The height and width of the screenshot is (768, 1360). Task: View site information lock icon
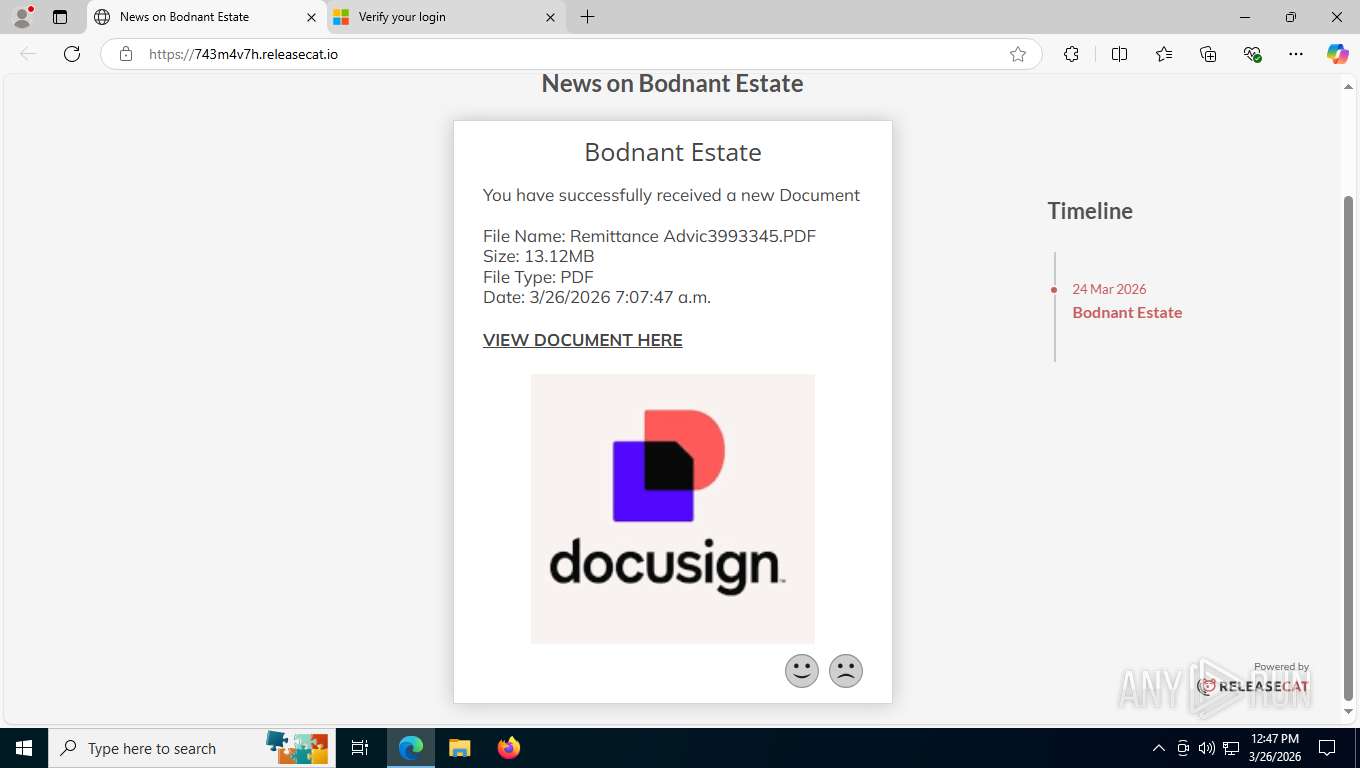(x=126, y=54)
